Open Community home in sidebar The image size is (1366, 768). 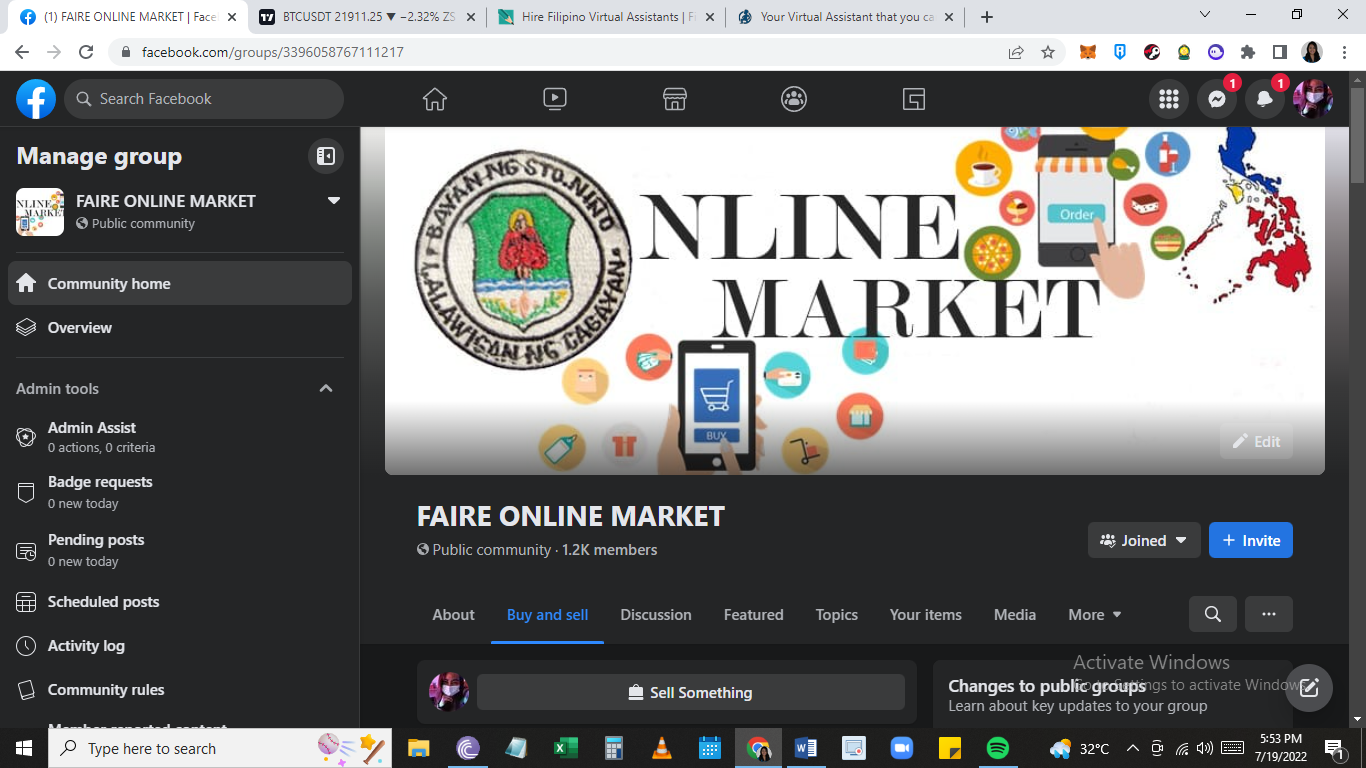[x=180, y=283]
